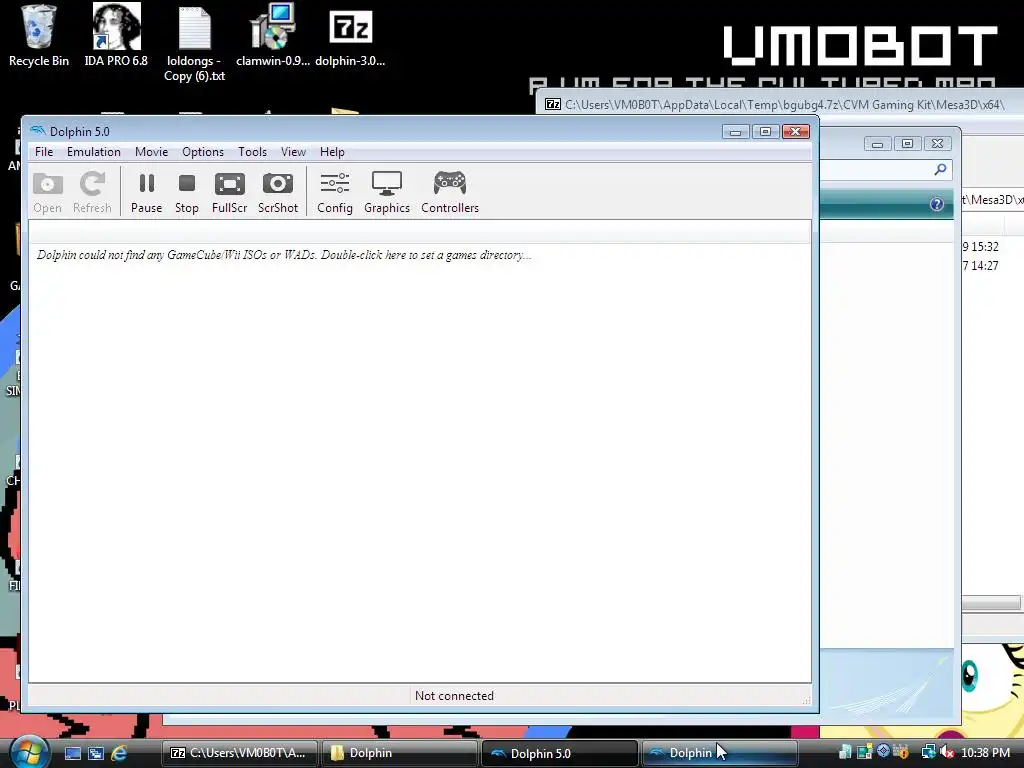Select the loldongs - Copy (6).txt file icon
This screenshot has height=768, width=1024.
(x=194, y=44)
